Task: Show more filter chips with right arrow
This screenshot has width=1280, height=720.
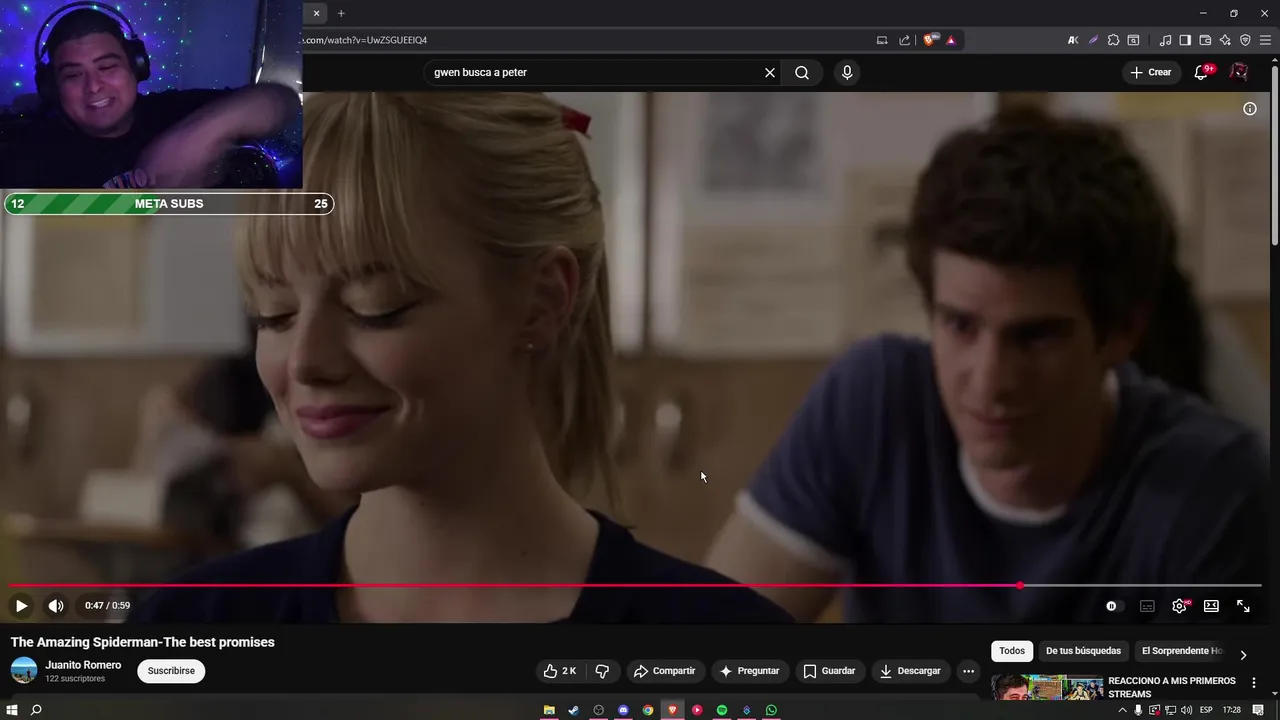Action: 1243,655
